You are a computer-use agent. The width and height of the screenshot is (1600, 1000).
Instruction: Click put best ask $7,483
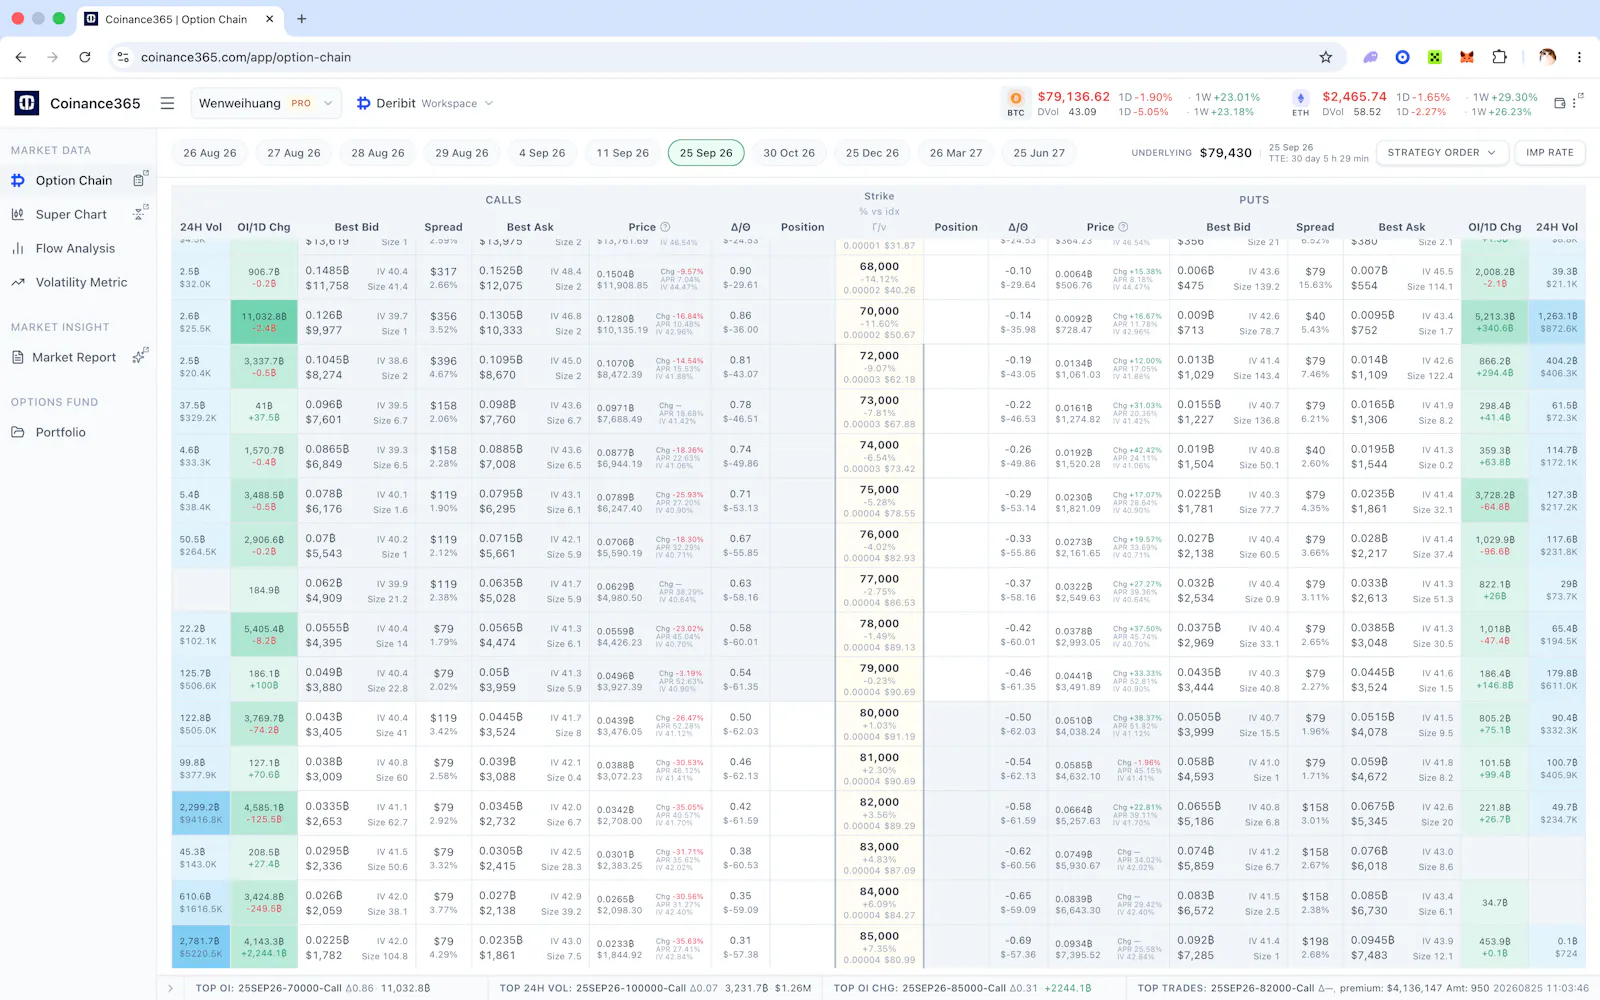[1369, 955]
